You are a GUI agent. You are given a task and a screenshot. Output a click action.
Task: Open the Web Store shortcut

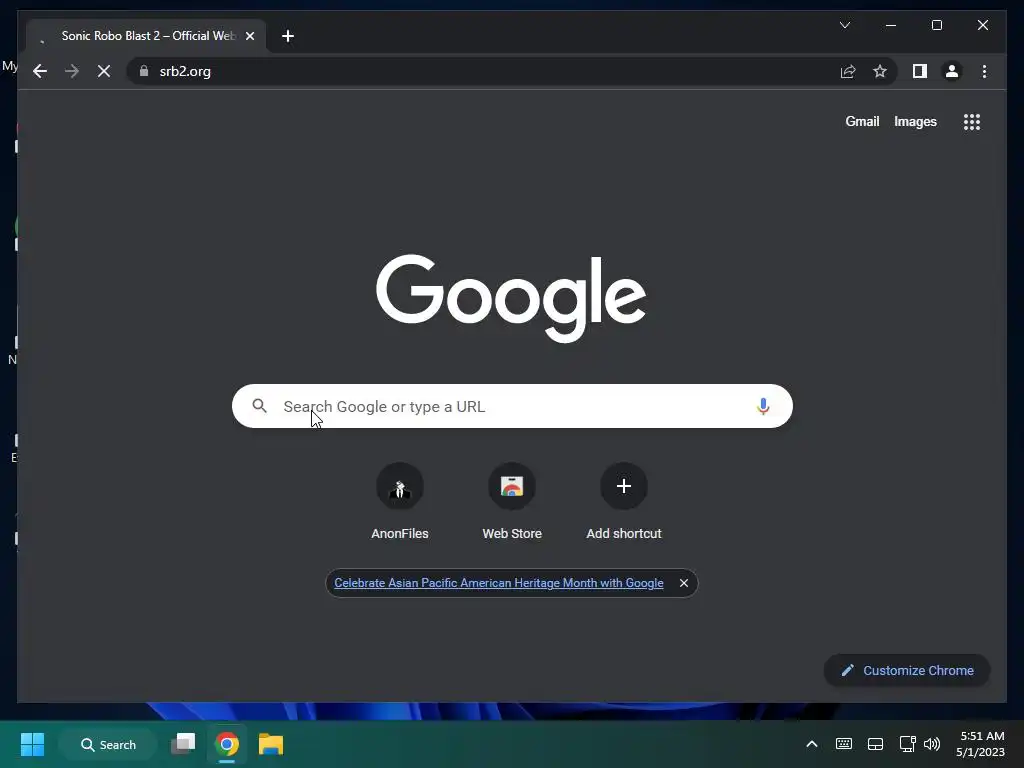click(512, 502)
